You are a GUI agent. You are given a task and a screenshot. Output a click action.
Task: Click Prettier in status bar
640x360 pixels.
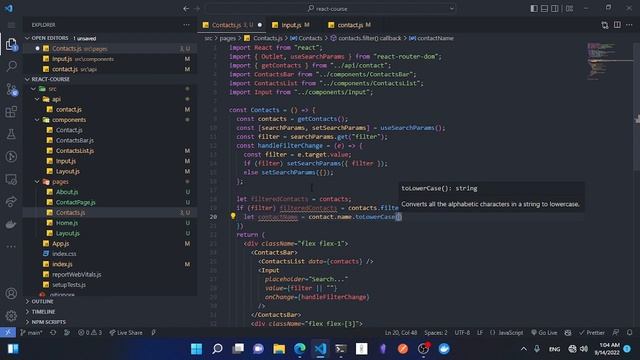pyautogui.click(x=592, y=333)
